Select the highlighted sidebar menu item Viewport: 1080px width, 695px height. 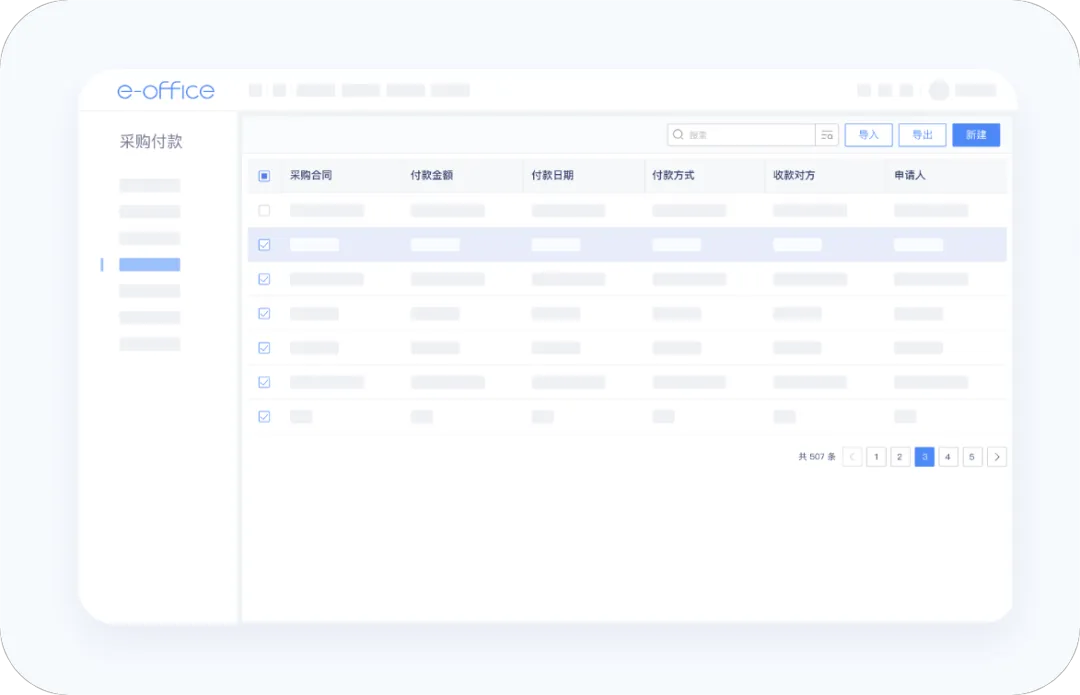[149, 265]
